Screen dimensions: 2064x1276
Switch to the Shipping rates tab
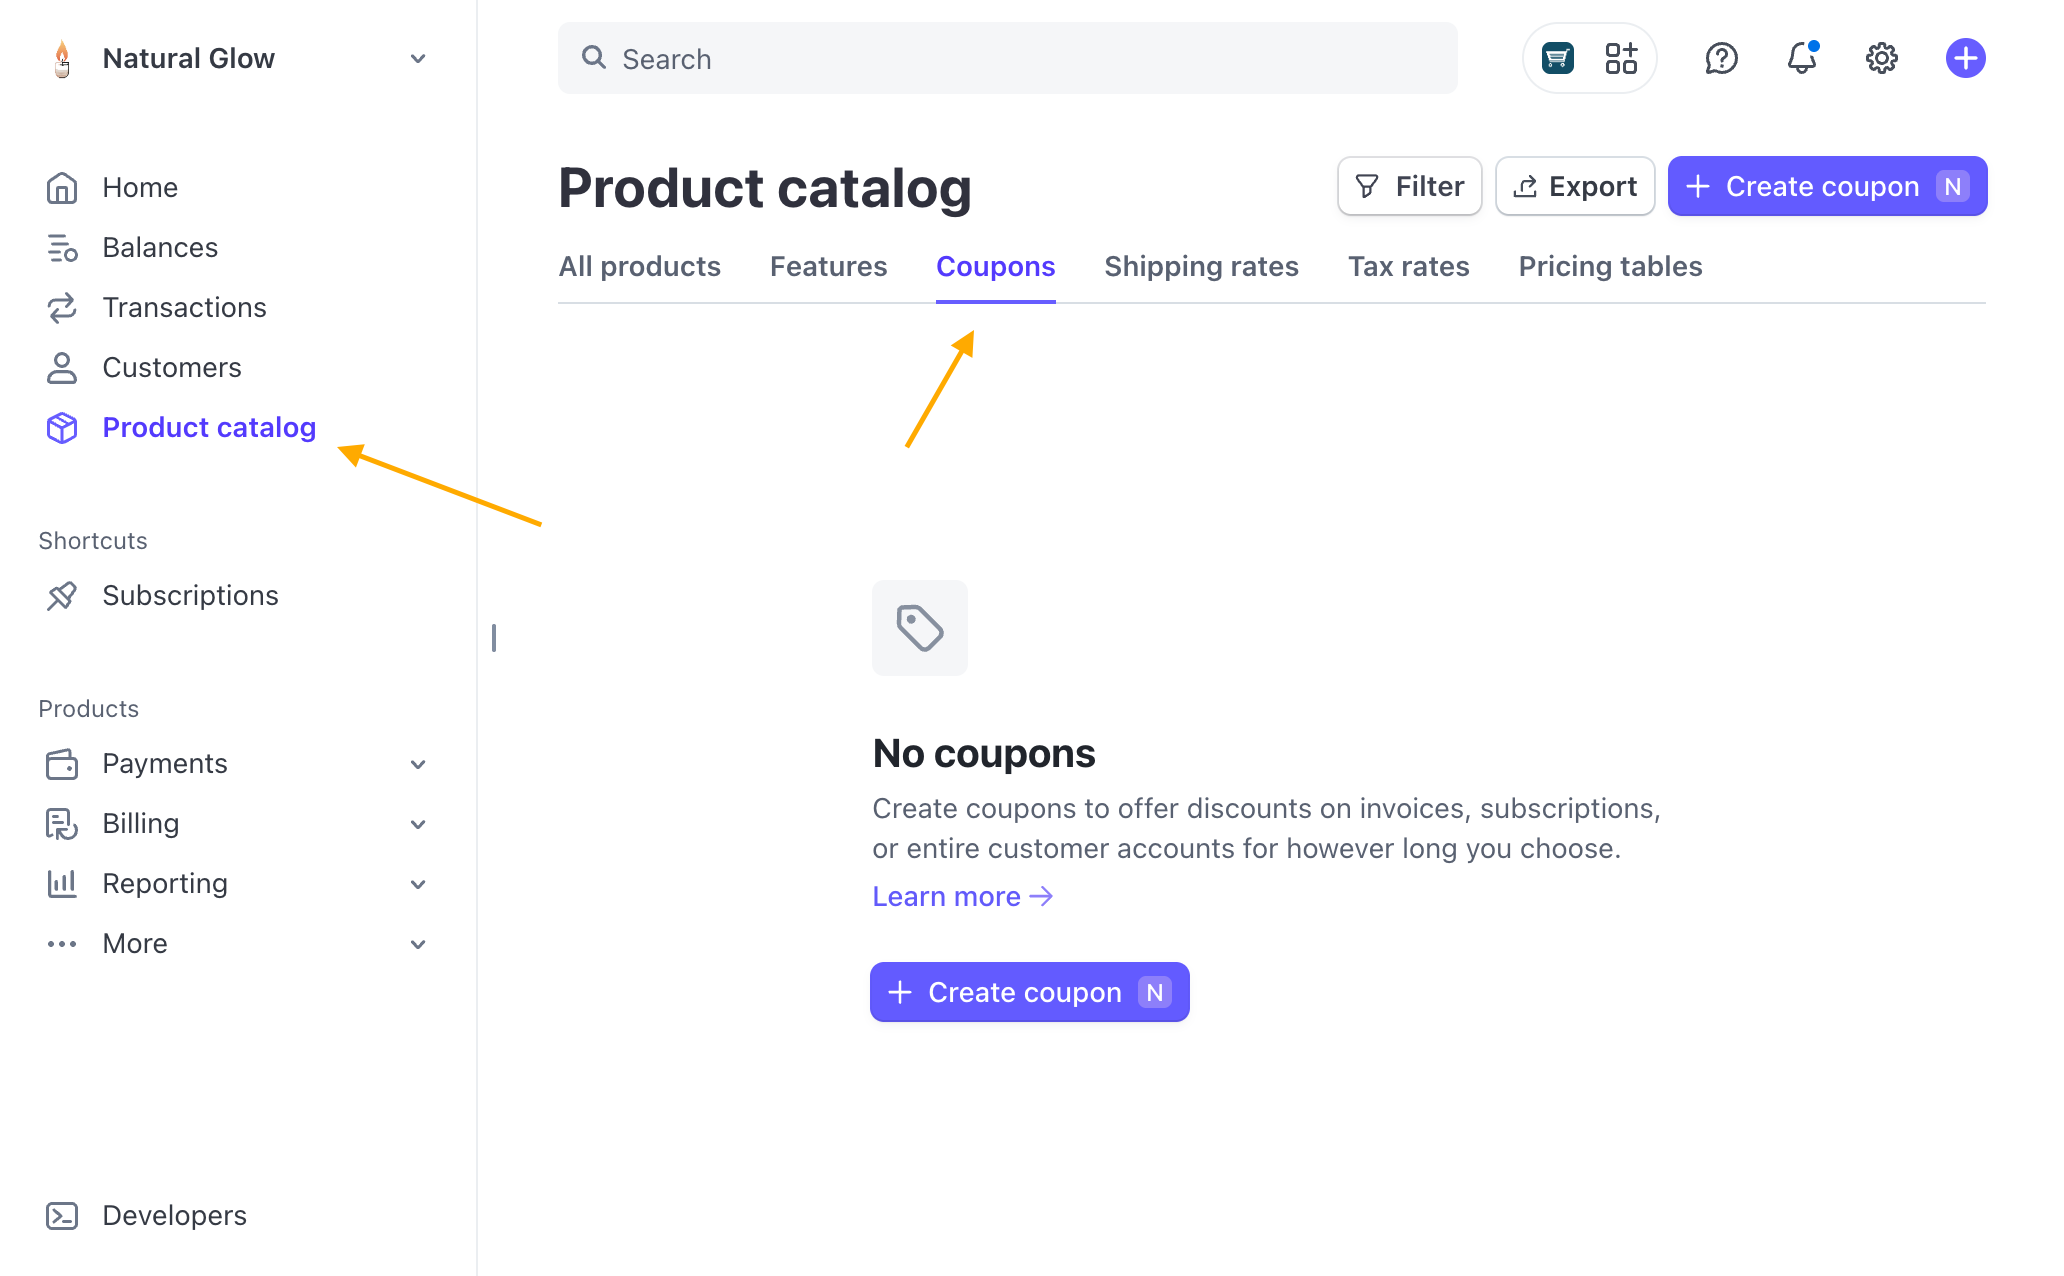coord(1201,267)
